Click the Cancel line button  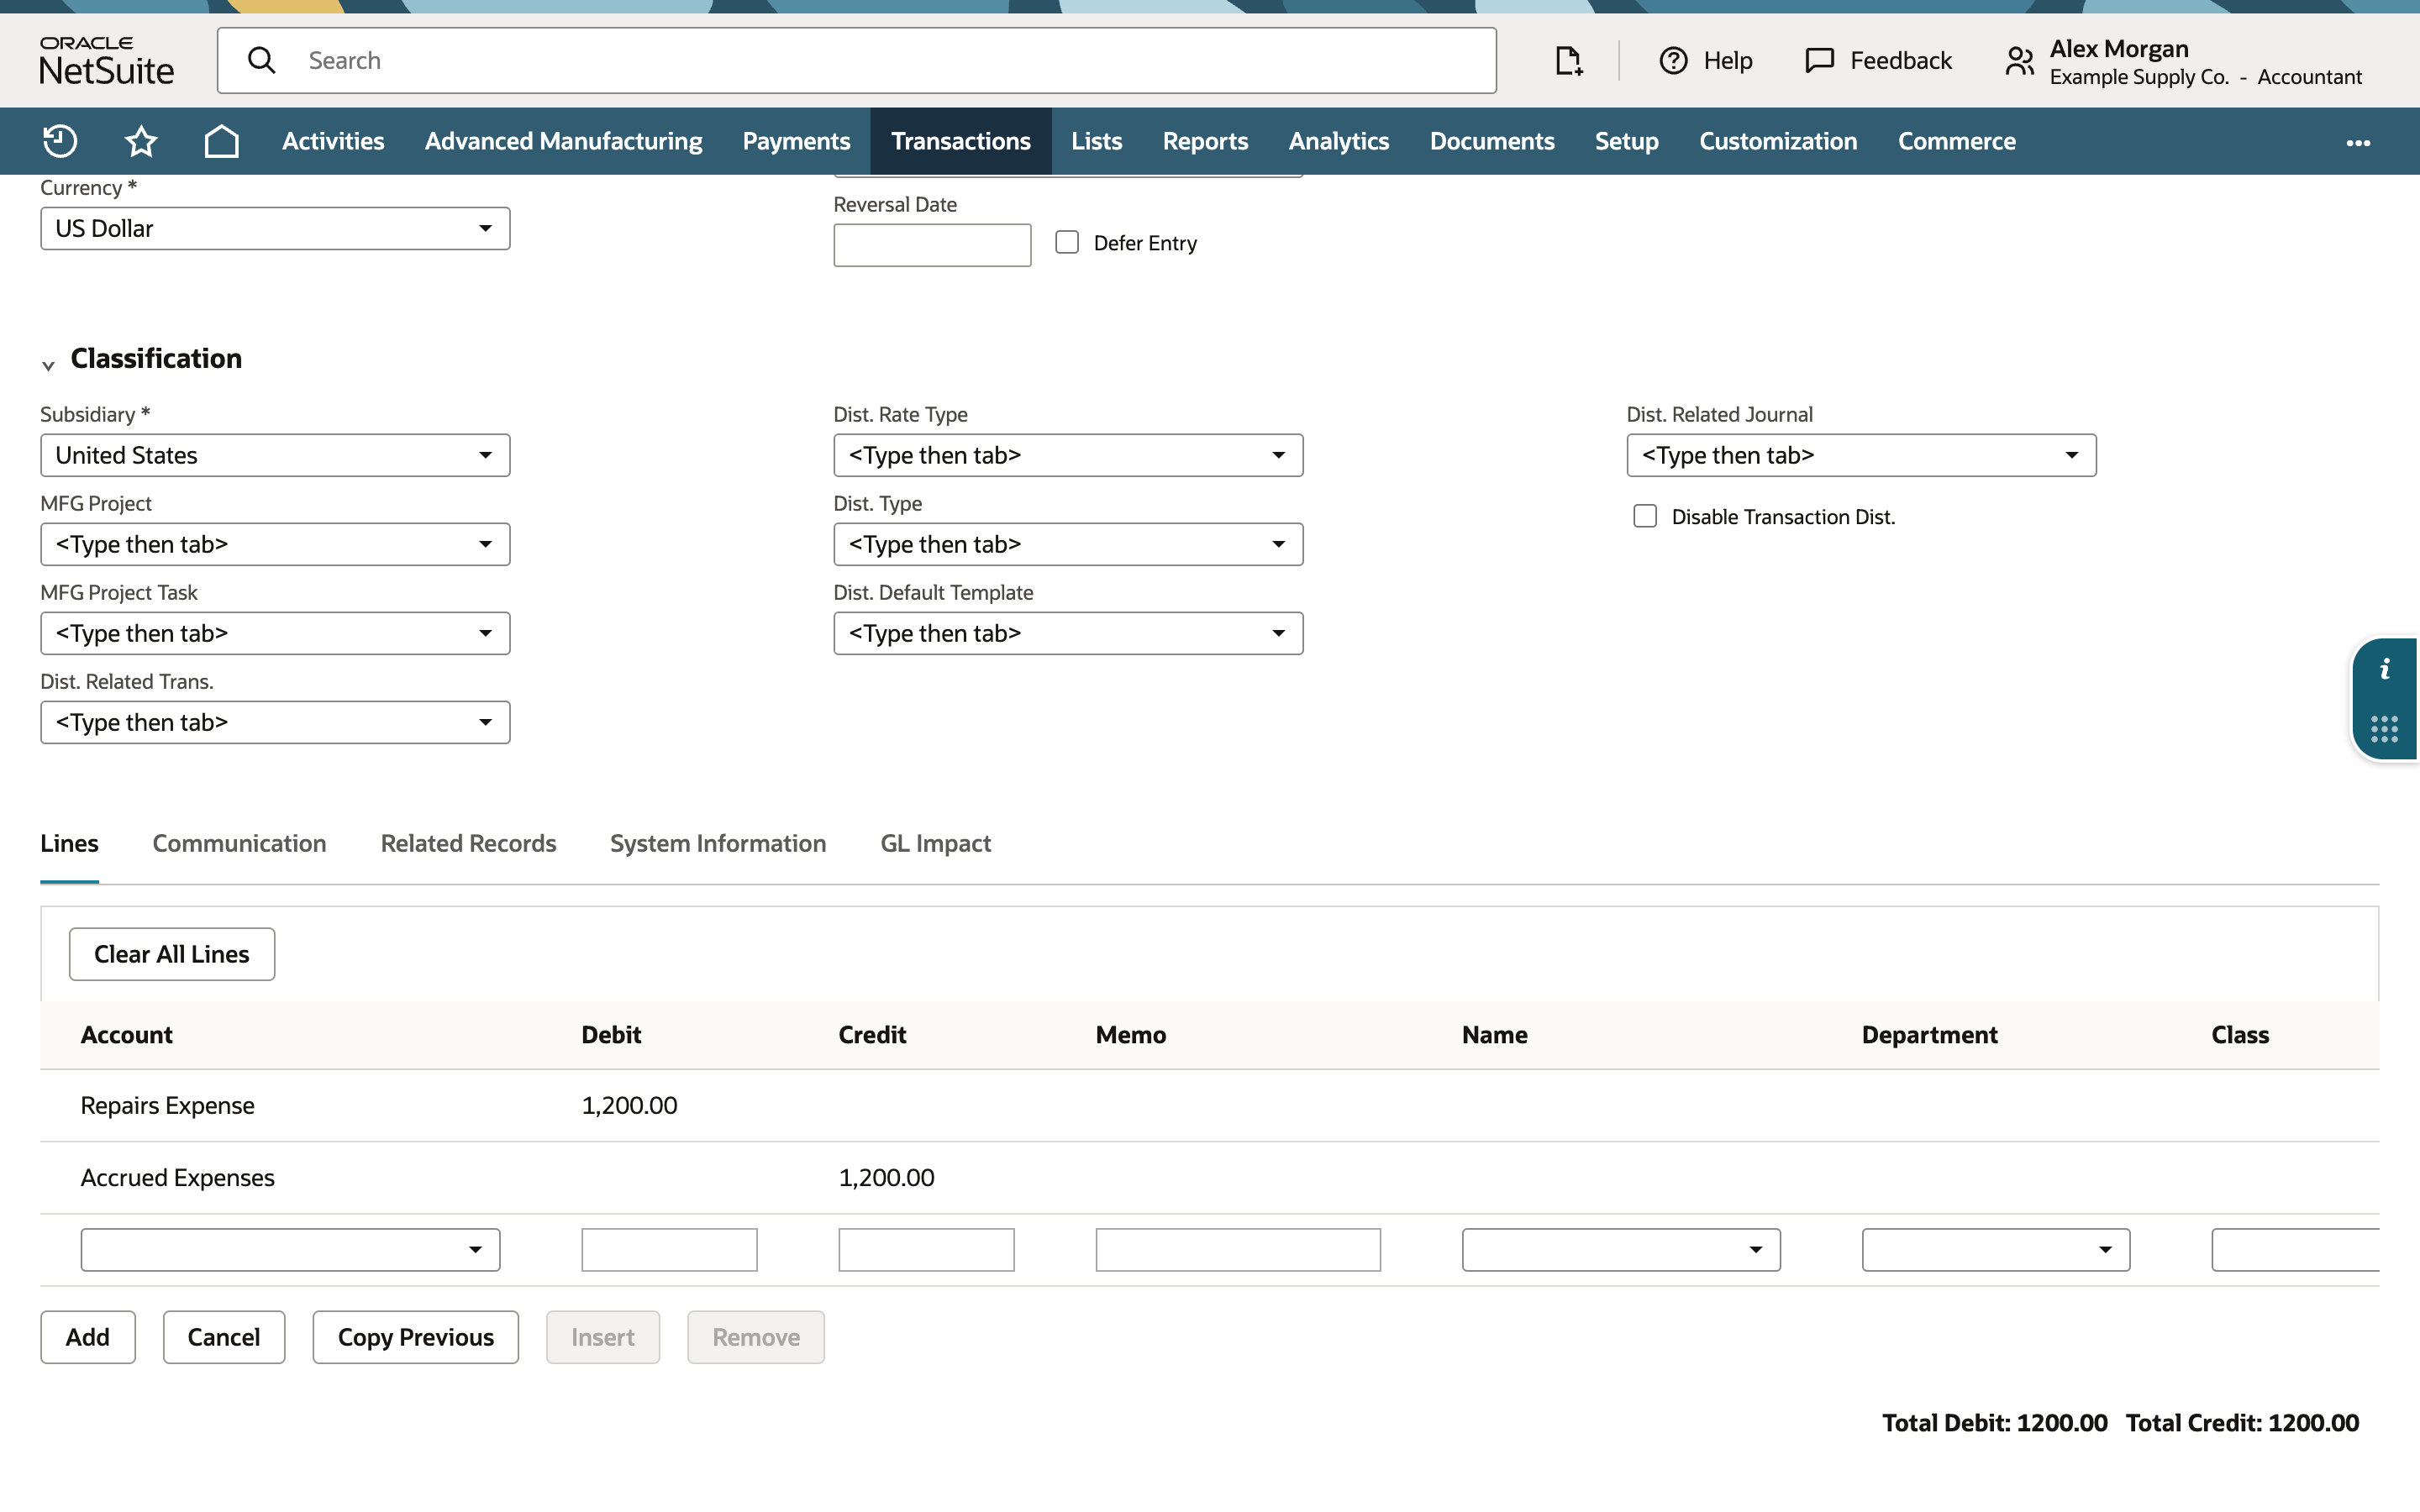tap(224, 1337)
